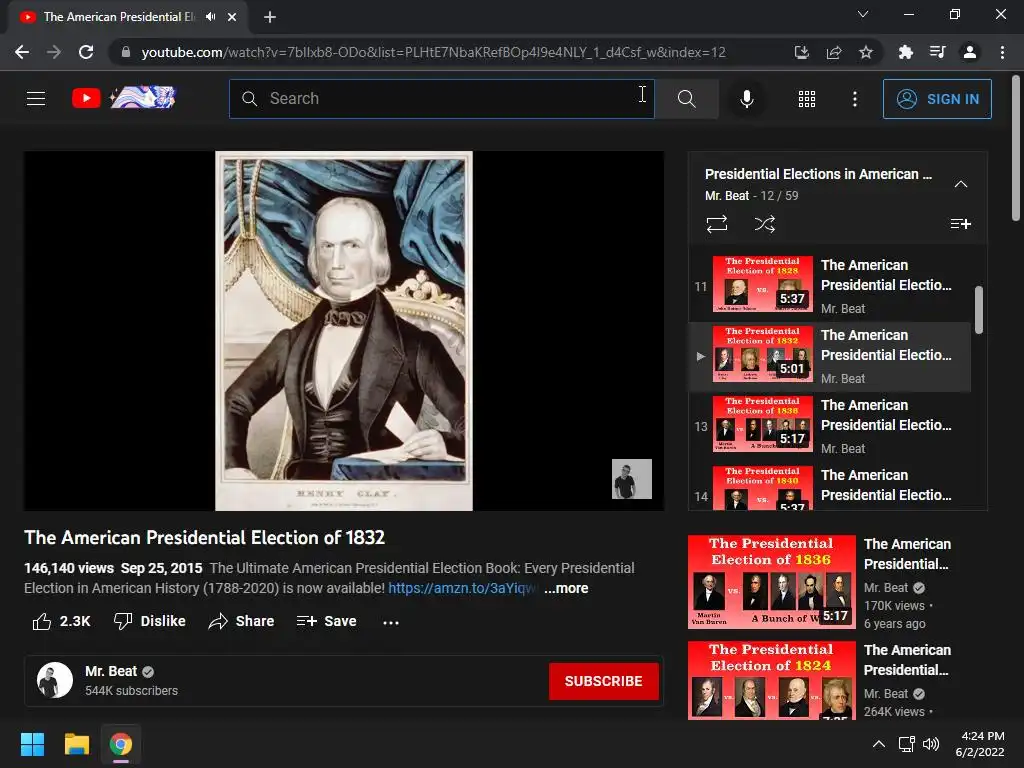Open Mr. Beat channel avatar

(55, 680)
